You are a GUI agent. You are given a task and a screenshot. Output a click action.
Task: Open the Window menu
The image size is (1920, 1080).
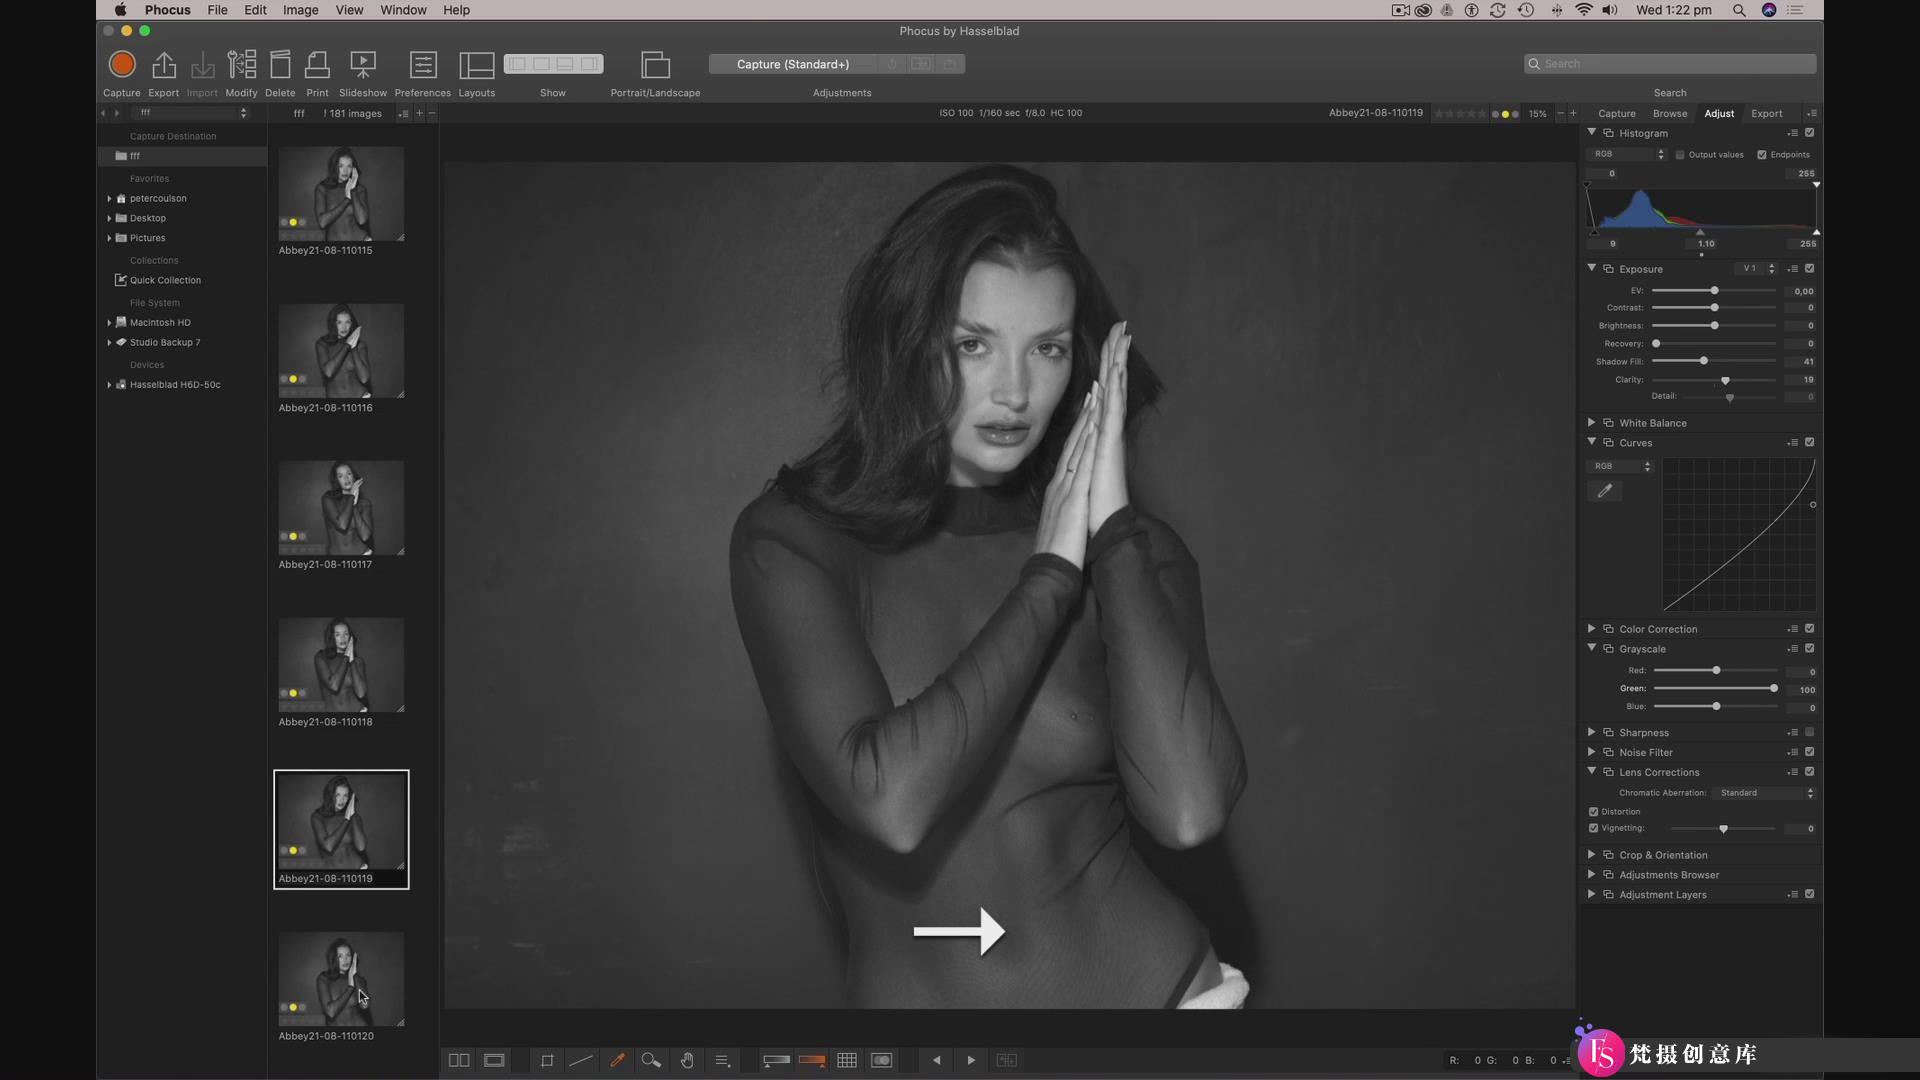[403, 10]
